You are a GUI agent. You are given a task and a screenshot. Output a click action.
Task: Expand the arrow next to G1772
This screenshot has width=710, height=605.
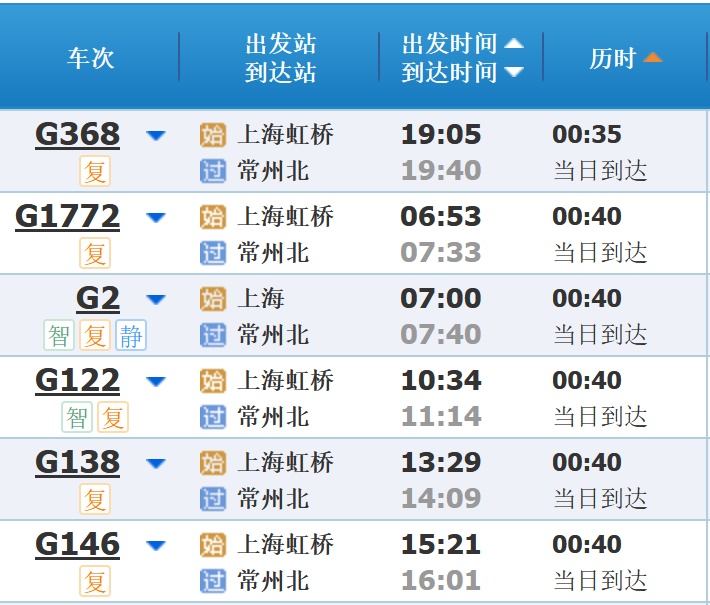156,217
